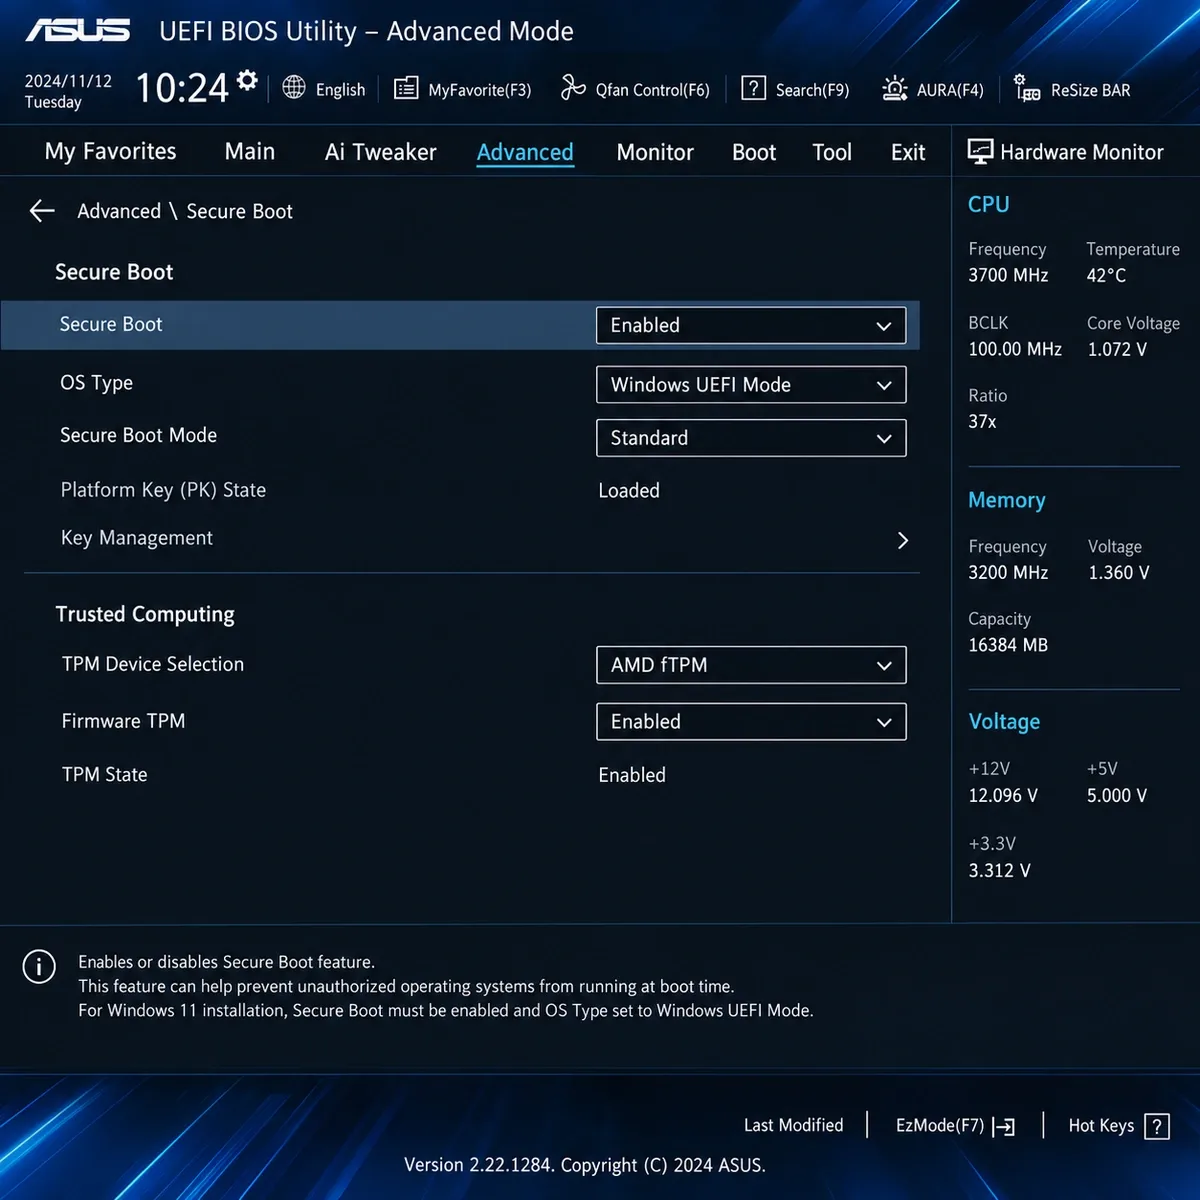This screenshot has width=1200, height=1200.
Task: Click Core Voltage value 1.072 V
Action: [1117, 349]
